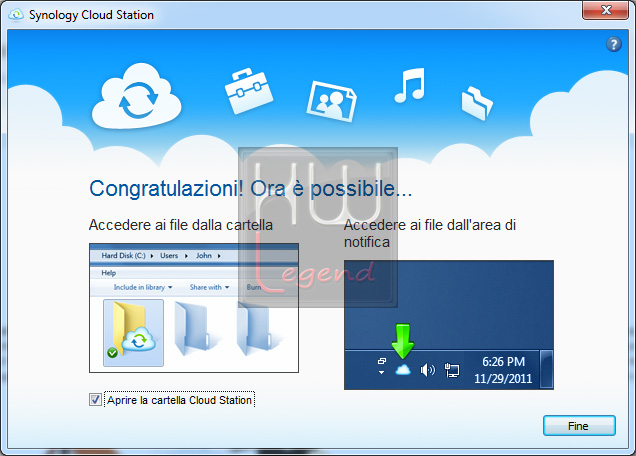This screenshot has height=456, width=636.
Task: Click the Fine button to finish setup
Action: [579, 426]
